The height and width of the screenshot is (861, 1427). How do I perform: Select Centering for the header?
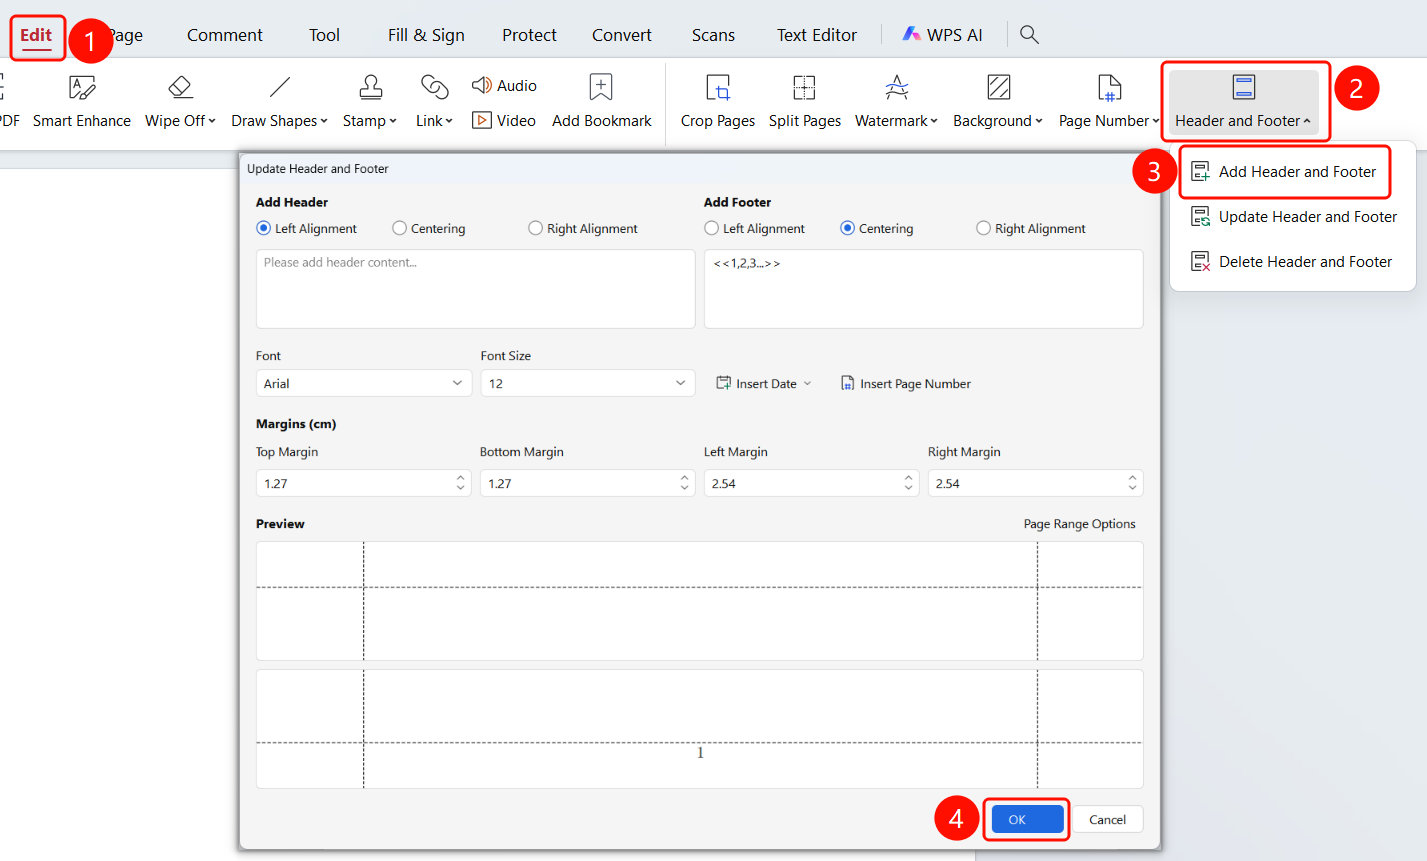tap(429, 229)
